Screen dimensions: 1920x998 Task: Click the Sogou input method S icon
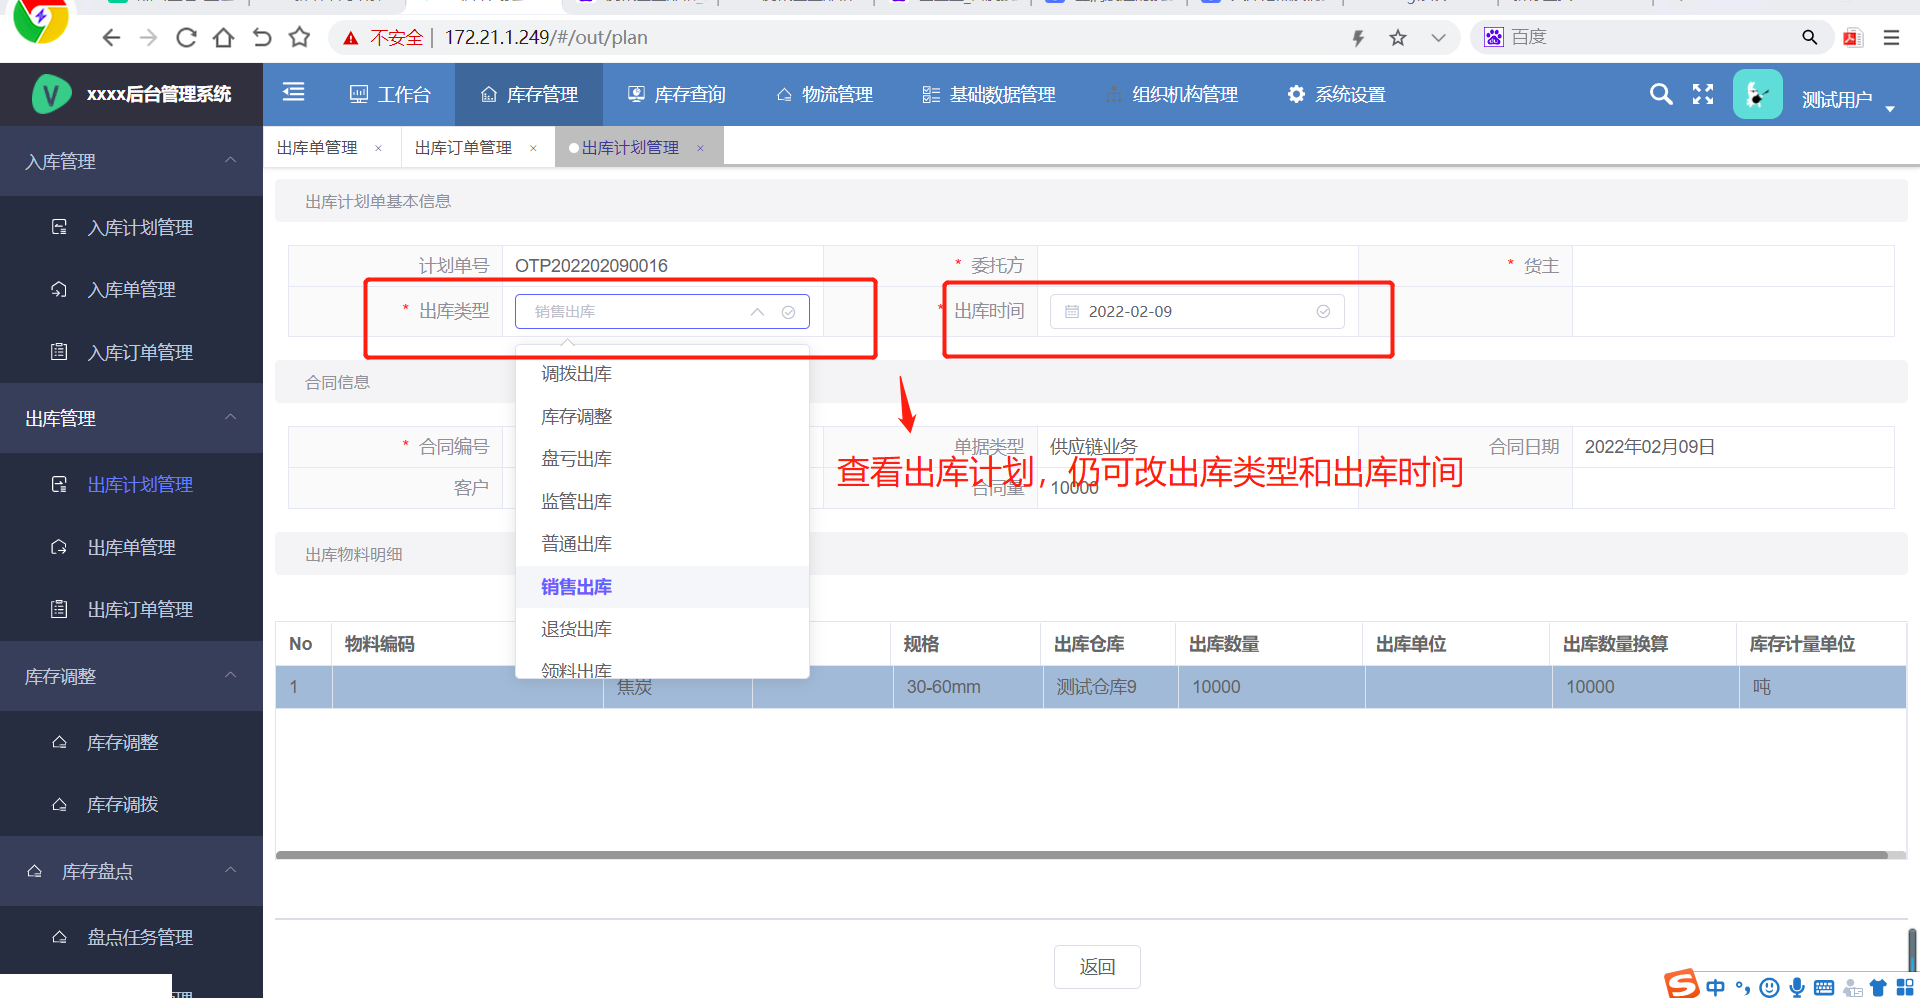[1682, 985]
